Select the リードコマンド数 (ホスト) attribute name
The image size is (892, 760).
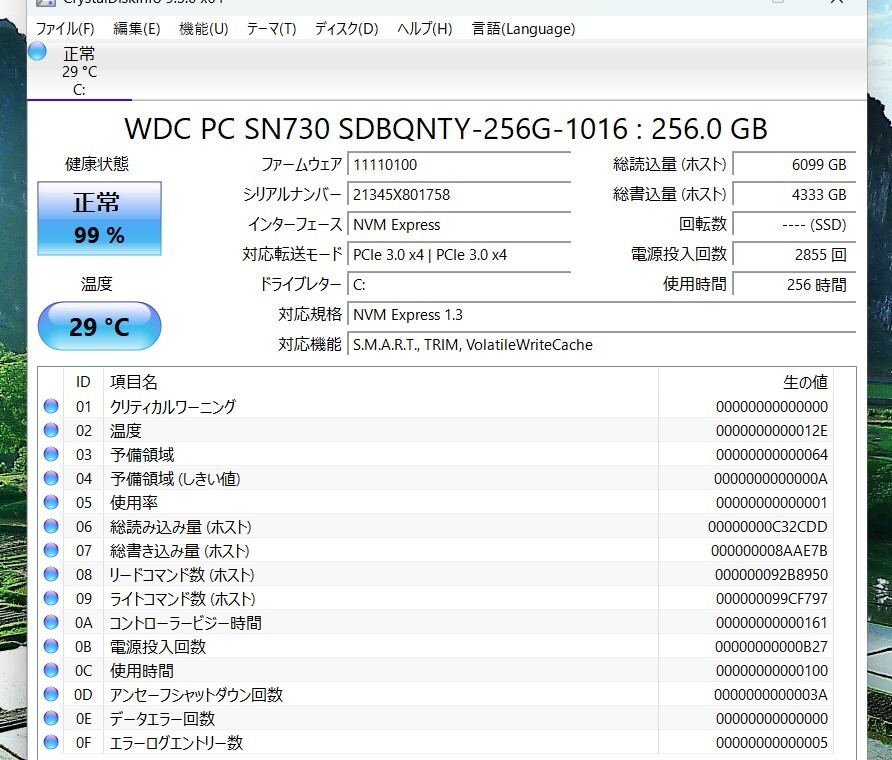click(x=182, y=575)
